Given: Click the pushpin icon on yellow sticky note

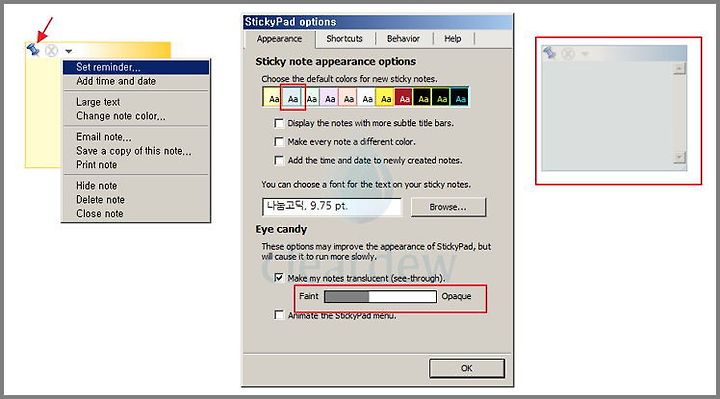Looking at the screenshot, I should click(33, 50).
